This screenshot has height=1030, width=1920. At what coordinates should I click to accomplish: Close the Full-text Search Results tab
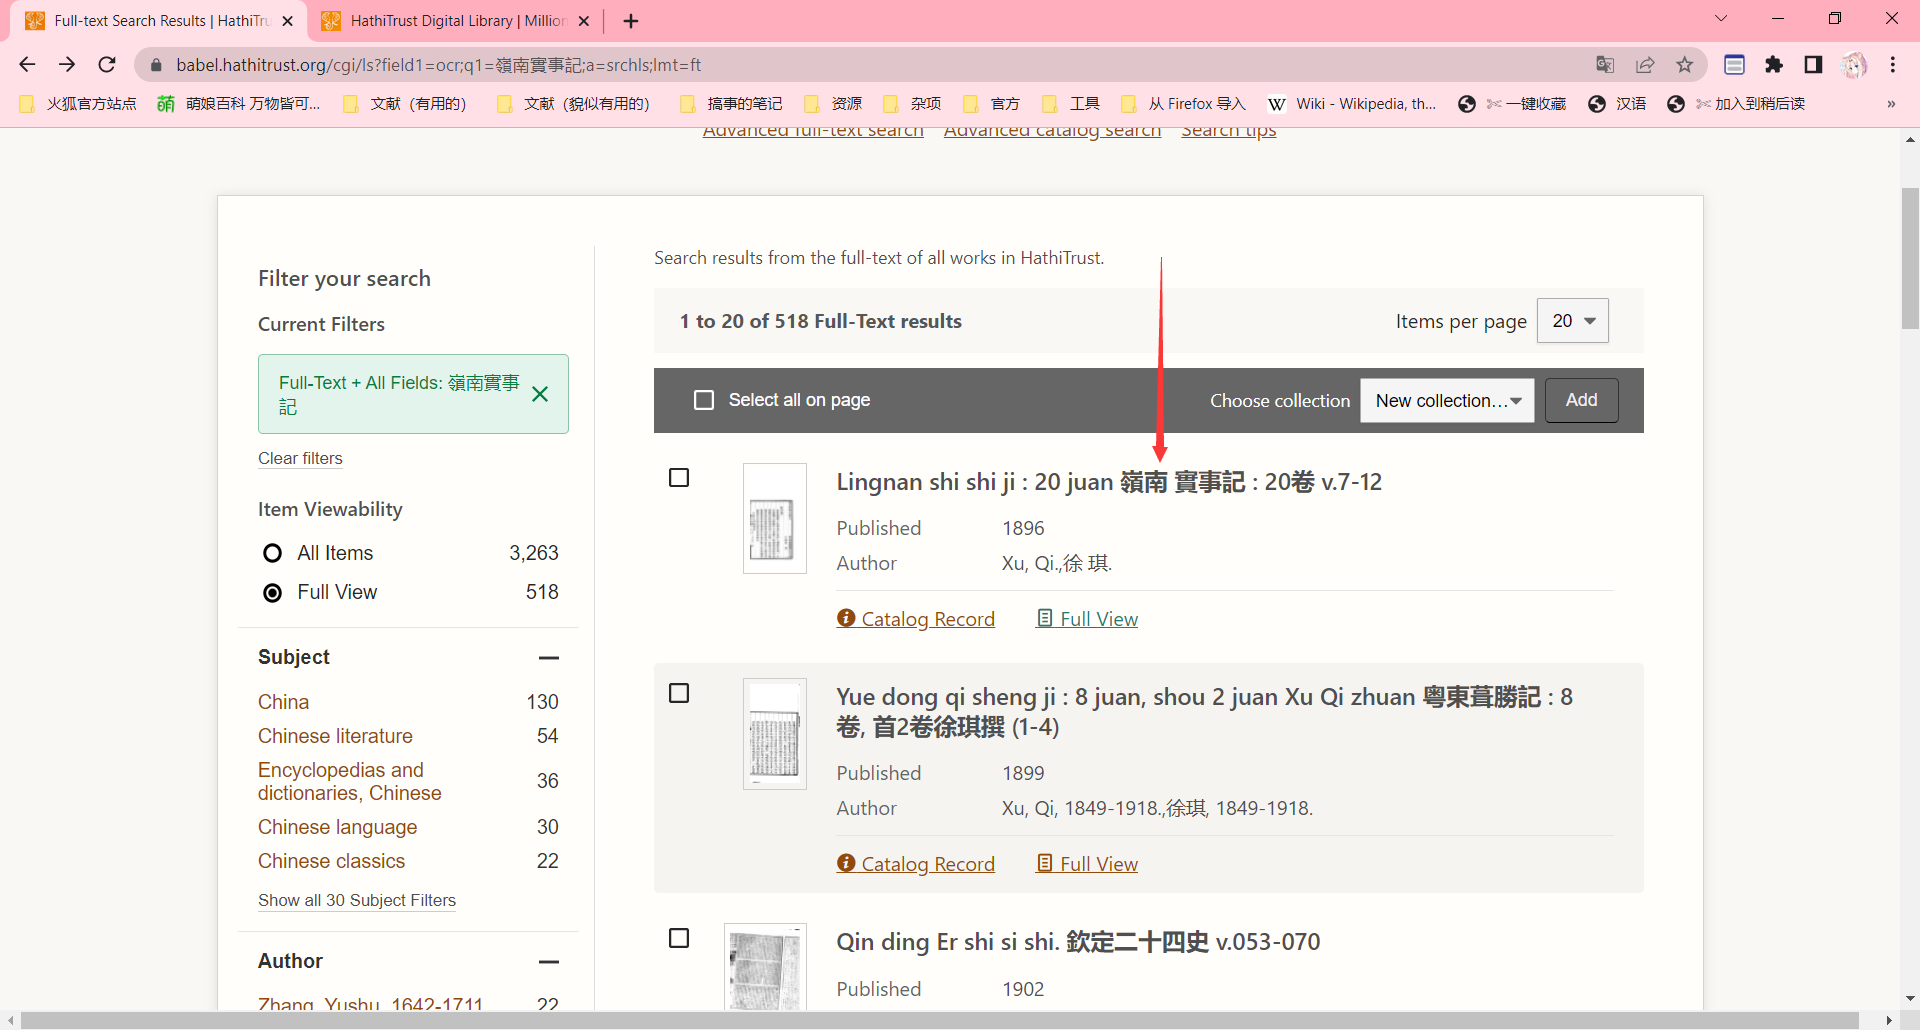point(288,21)
